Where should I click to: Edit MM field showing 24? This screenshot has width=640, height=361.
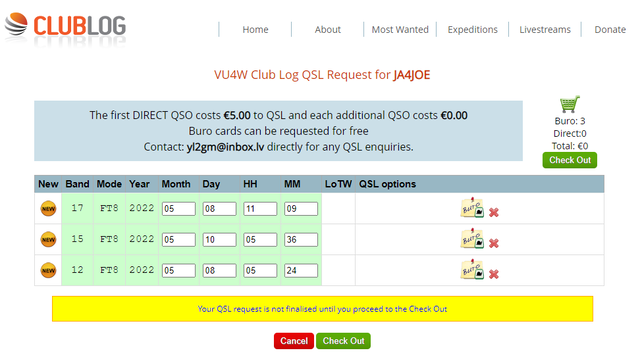coord(301,270)
